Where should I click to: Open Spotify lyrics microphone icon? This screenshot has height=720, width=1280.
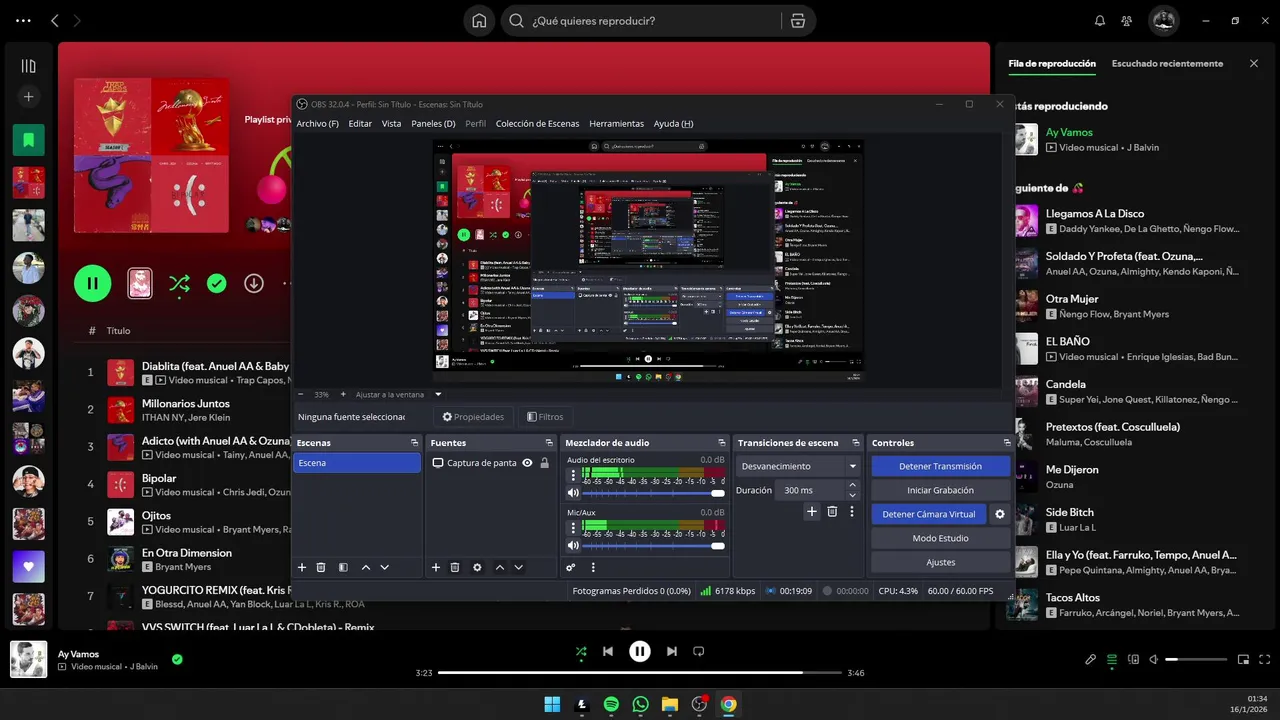(x=1091, y=659)
